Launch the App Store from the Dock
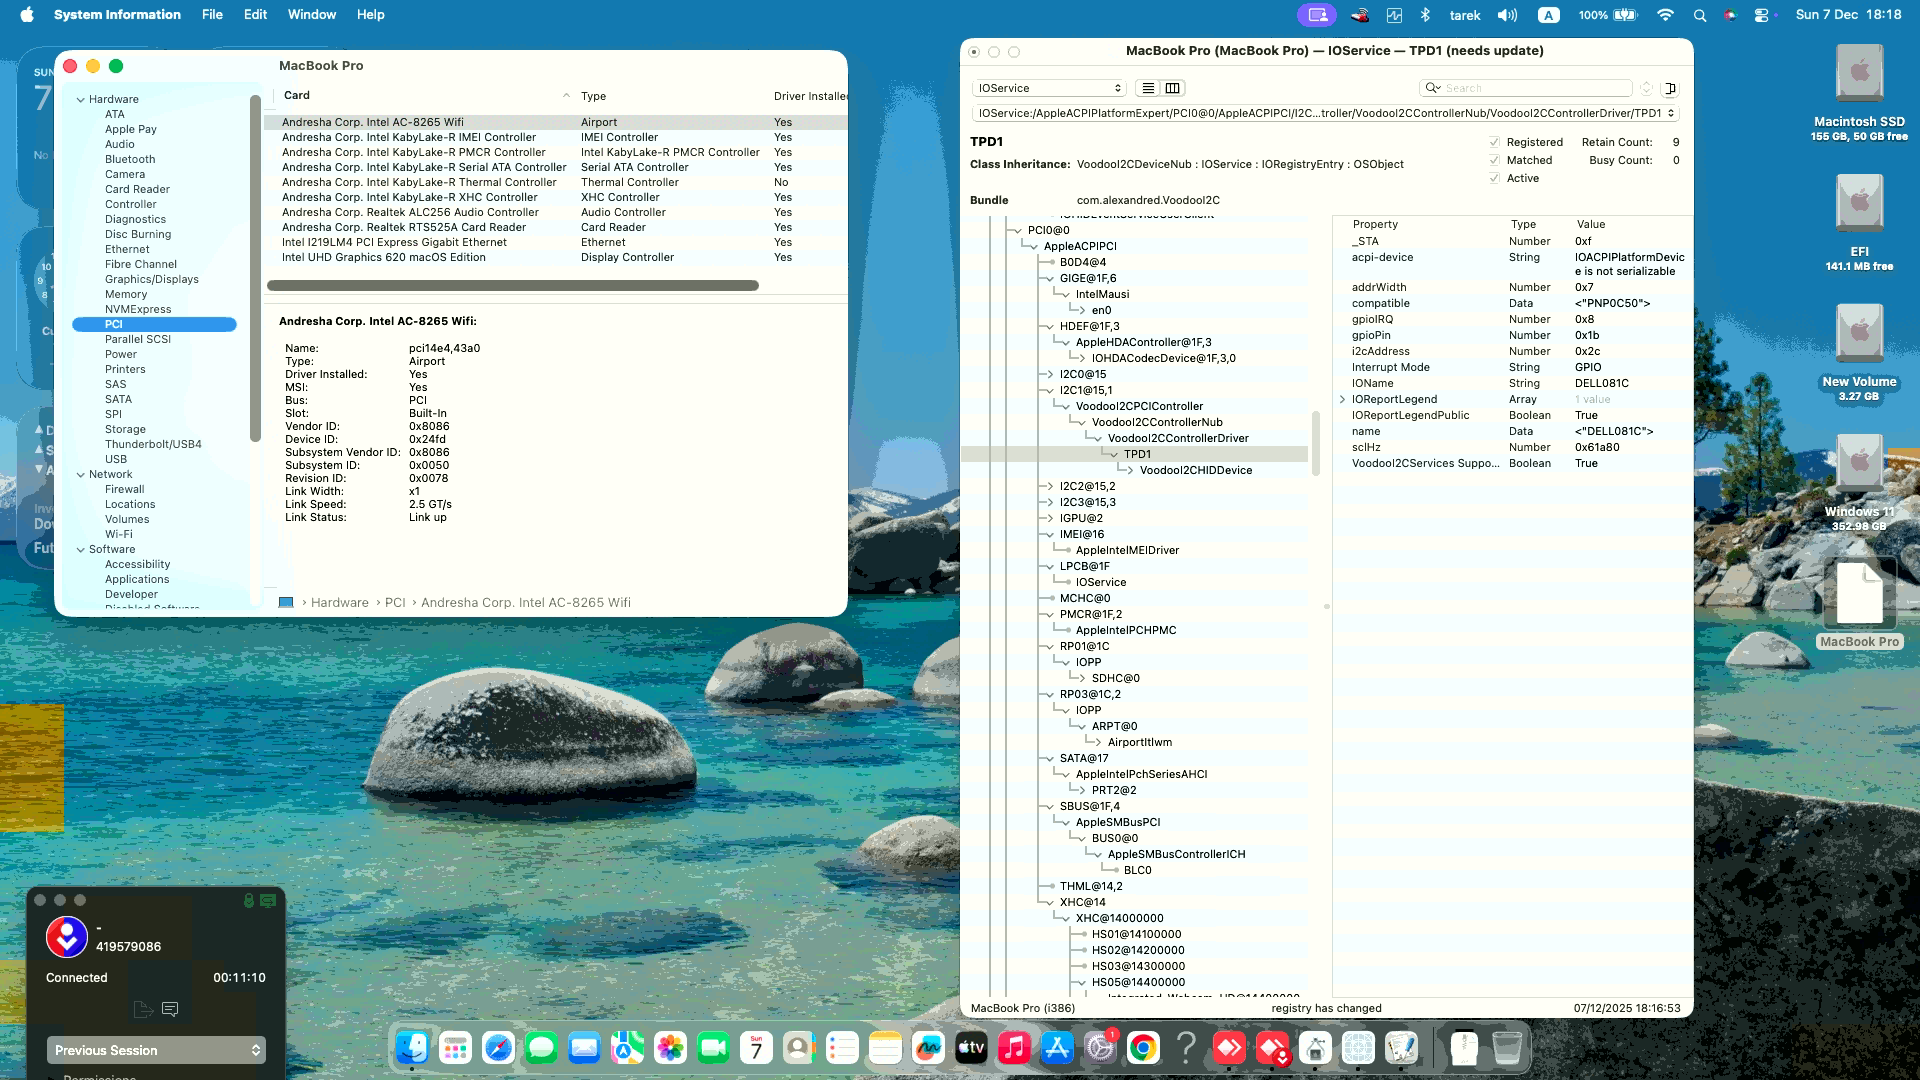This screenshot has height=1080, width=1920. [1057, 1050]
